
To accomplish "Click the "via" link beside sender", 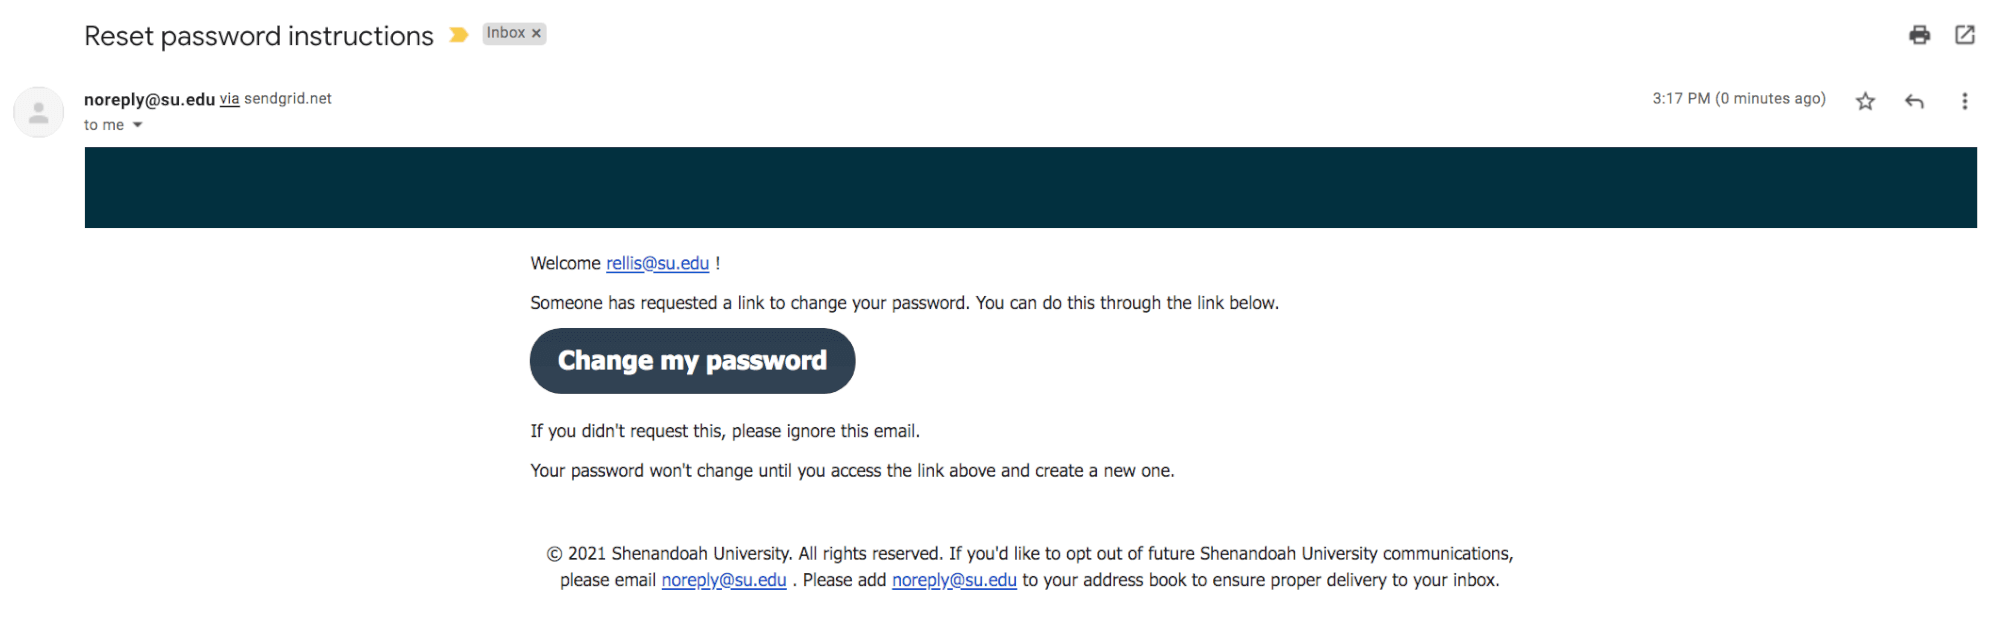I will 229,99.
